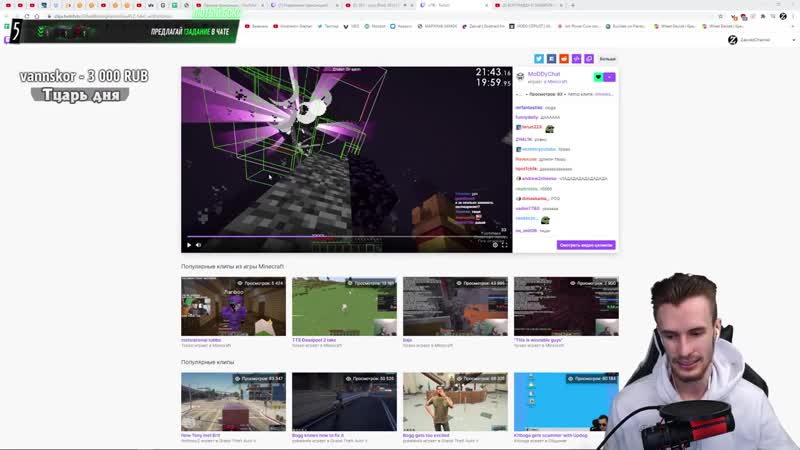Image resolution: width=800 pixels, height=450 pixels.
Task: Reload the page in the browser toolbar
Action: coord(27,16)
